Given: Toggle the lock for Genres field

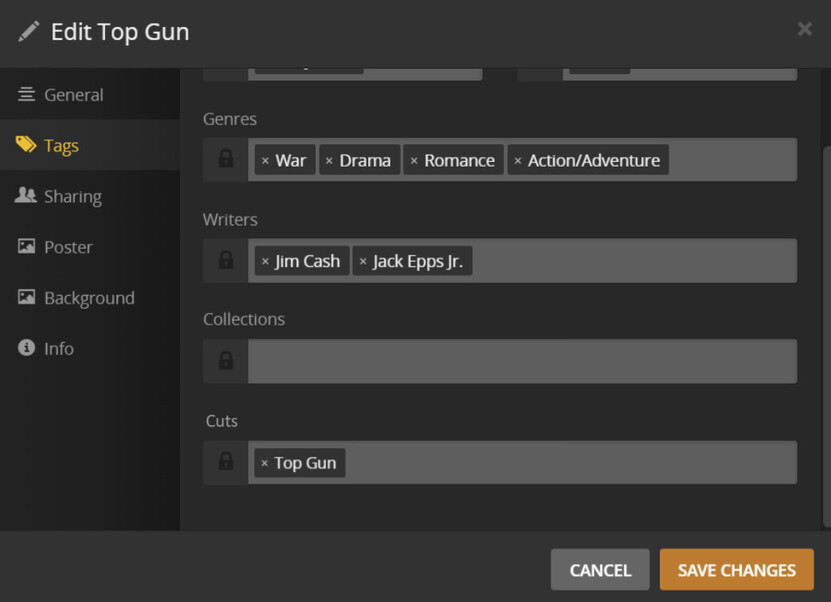Looking at the screenshot, I should (226, 160).
